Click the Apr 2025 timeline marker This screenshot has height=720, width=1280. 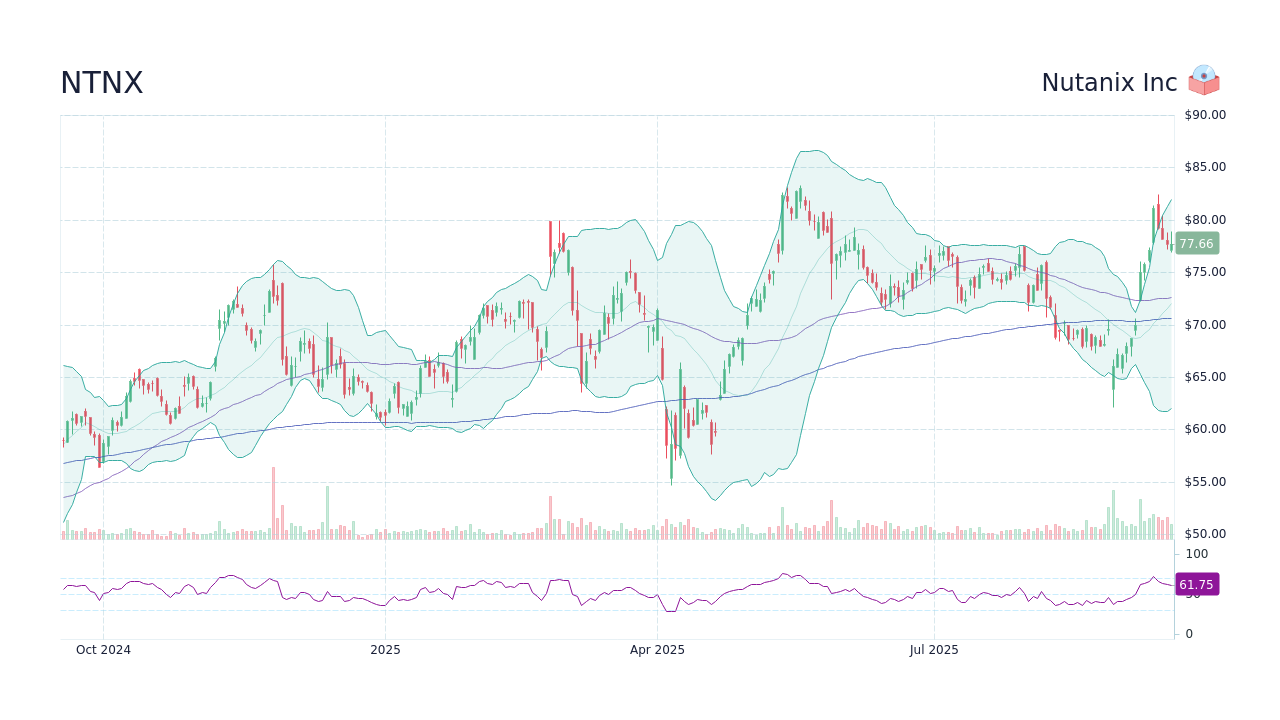(657, 650)
